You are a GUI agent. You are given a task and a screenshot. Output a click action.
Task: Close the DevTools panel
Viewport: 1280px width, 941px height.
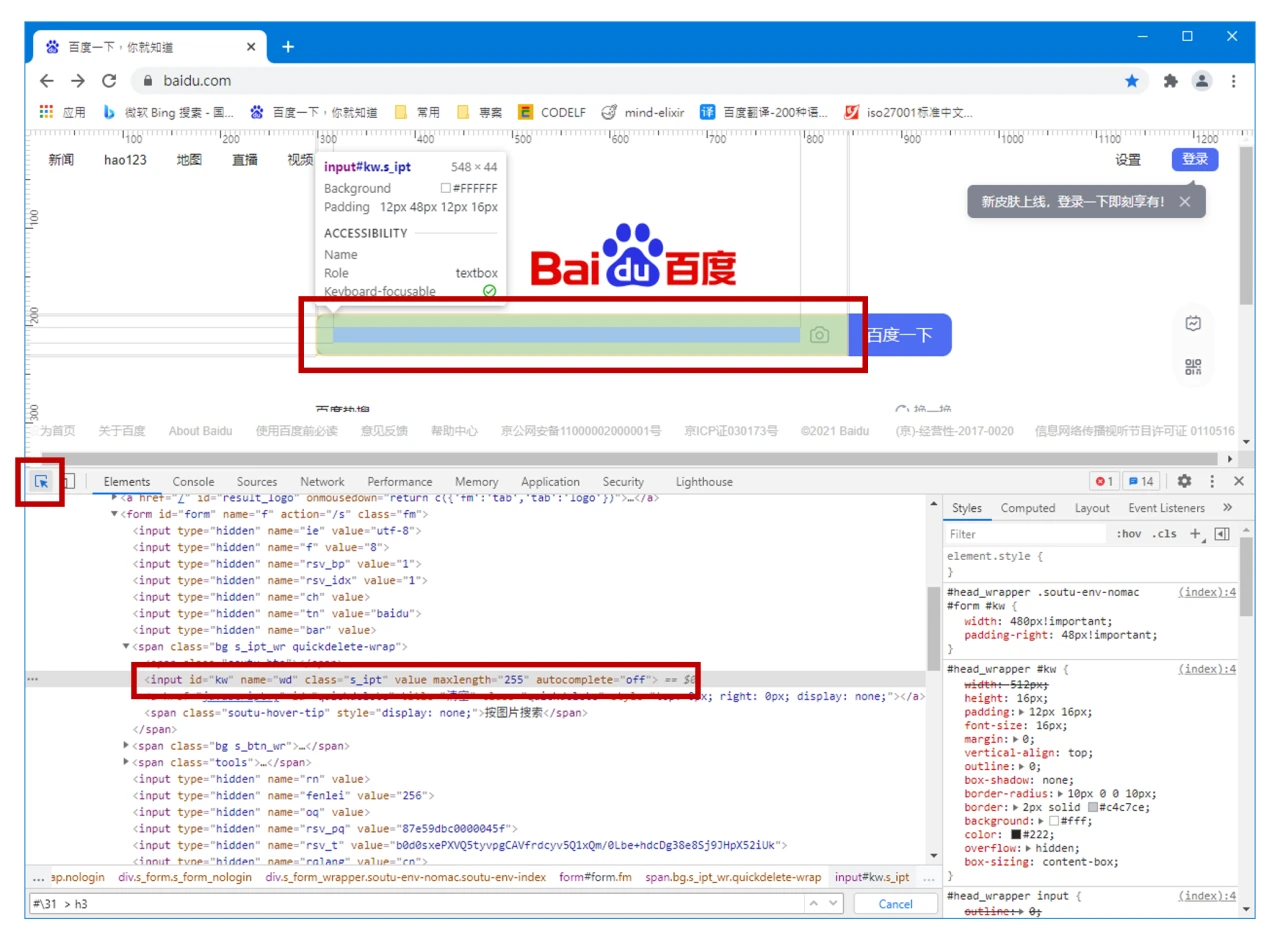point(1239,482)
